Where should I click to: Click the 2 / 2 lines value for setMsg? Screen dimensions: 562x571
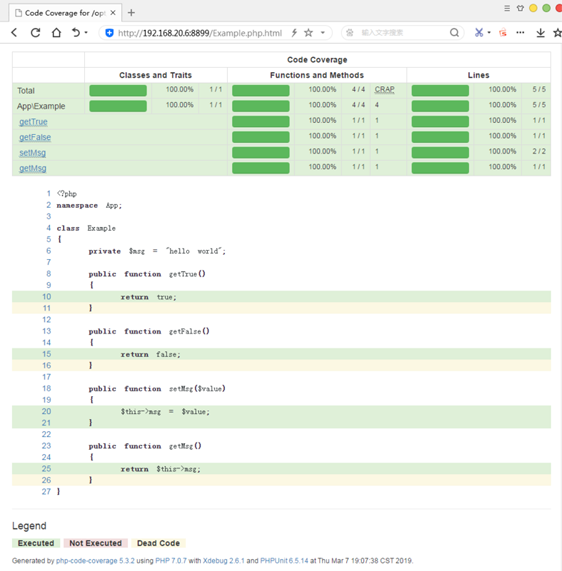point(539,151)
